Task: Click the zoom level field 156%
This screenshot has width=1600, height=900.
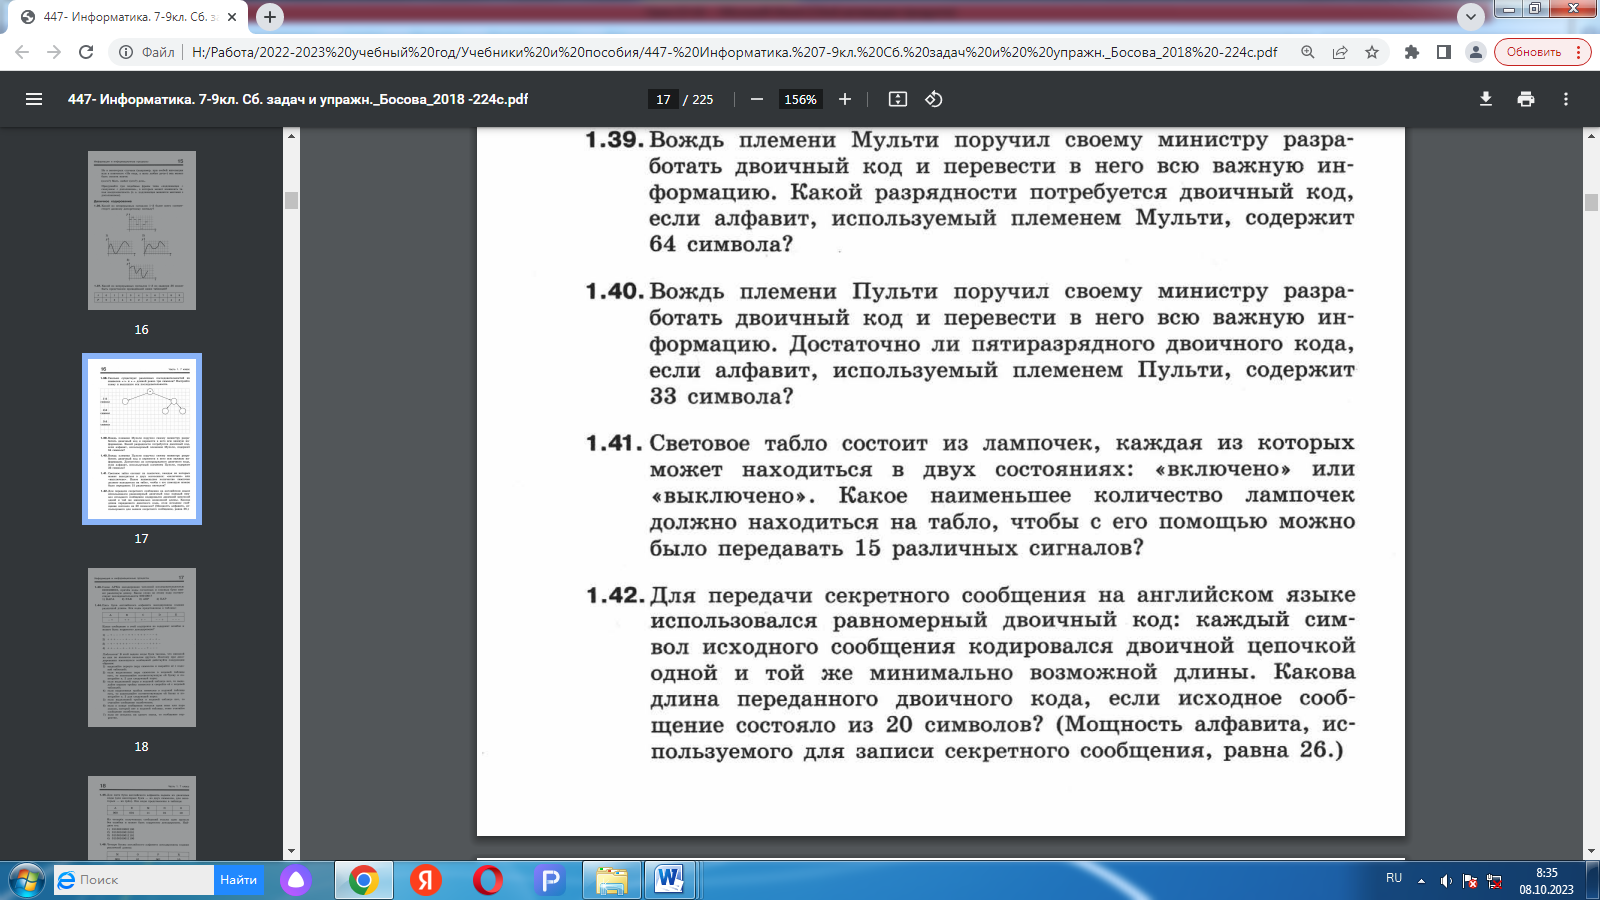Action: pos(800,99)
